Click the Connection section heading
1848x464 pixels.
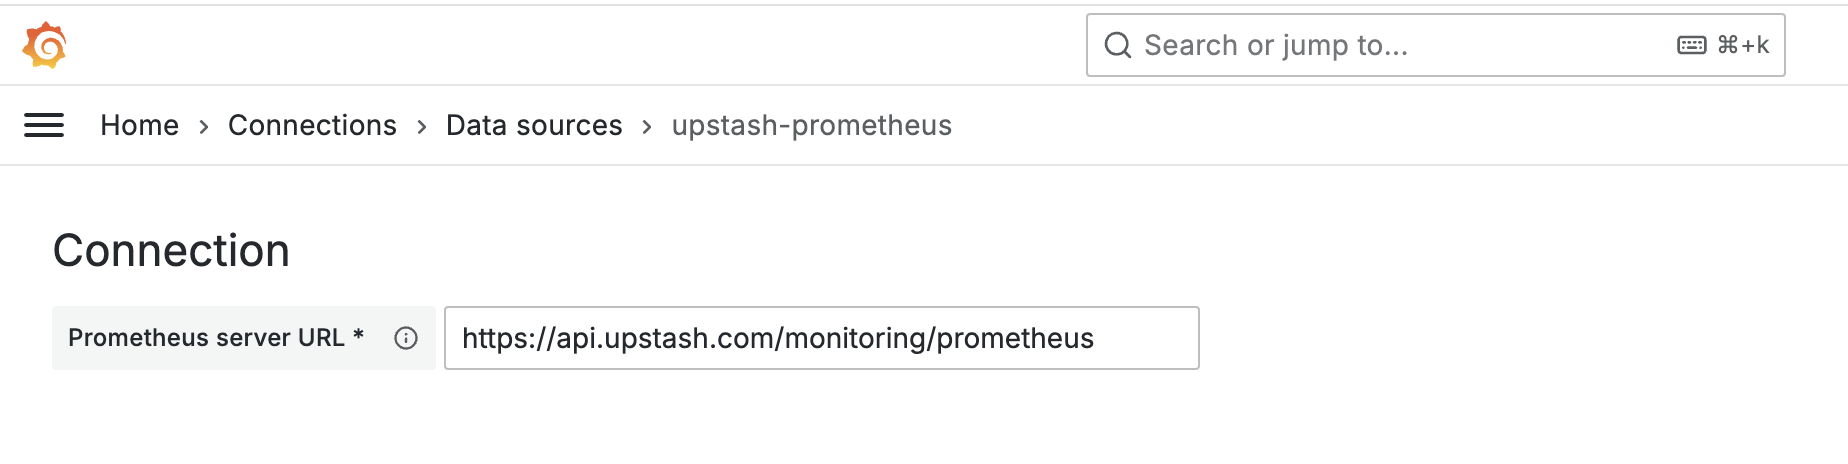[171, 250]
